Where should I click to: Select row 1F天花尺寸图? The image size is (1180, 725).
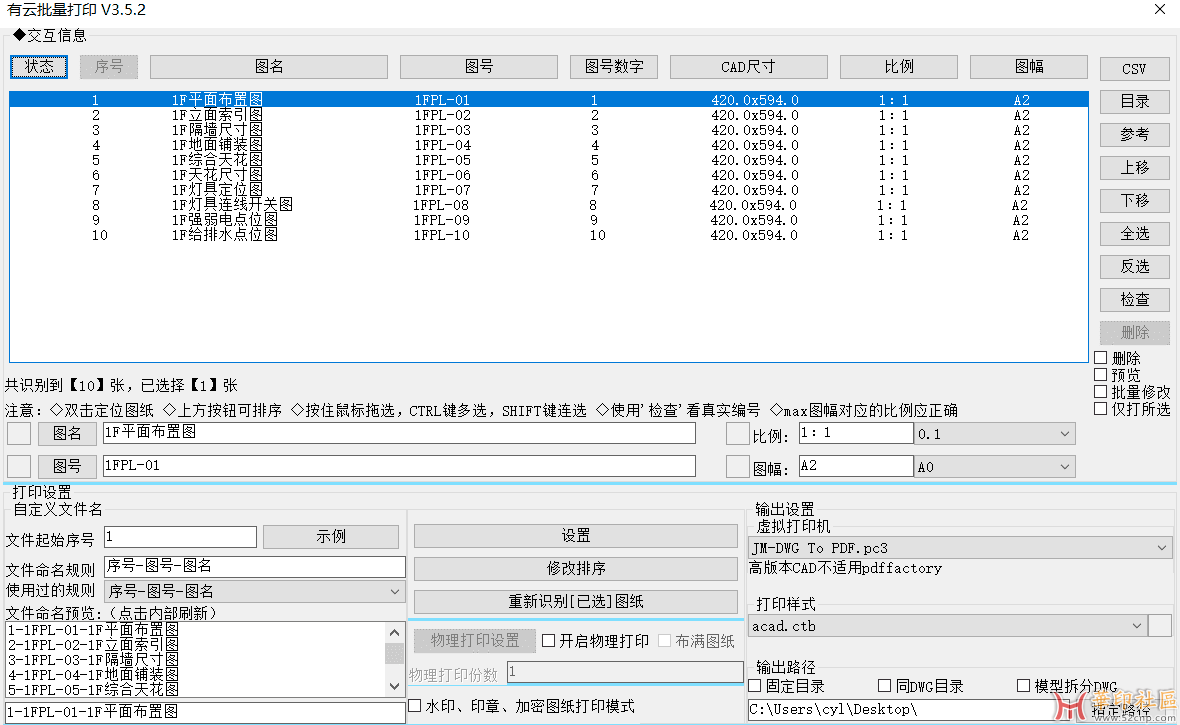tap(549, 175)
